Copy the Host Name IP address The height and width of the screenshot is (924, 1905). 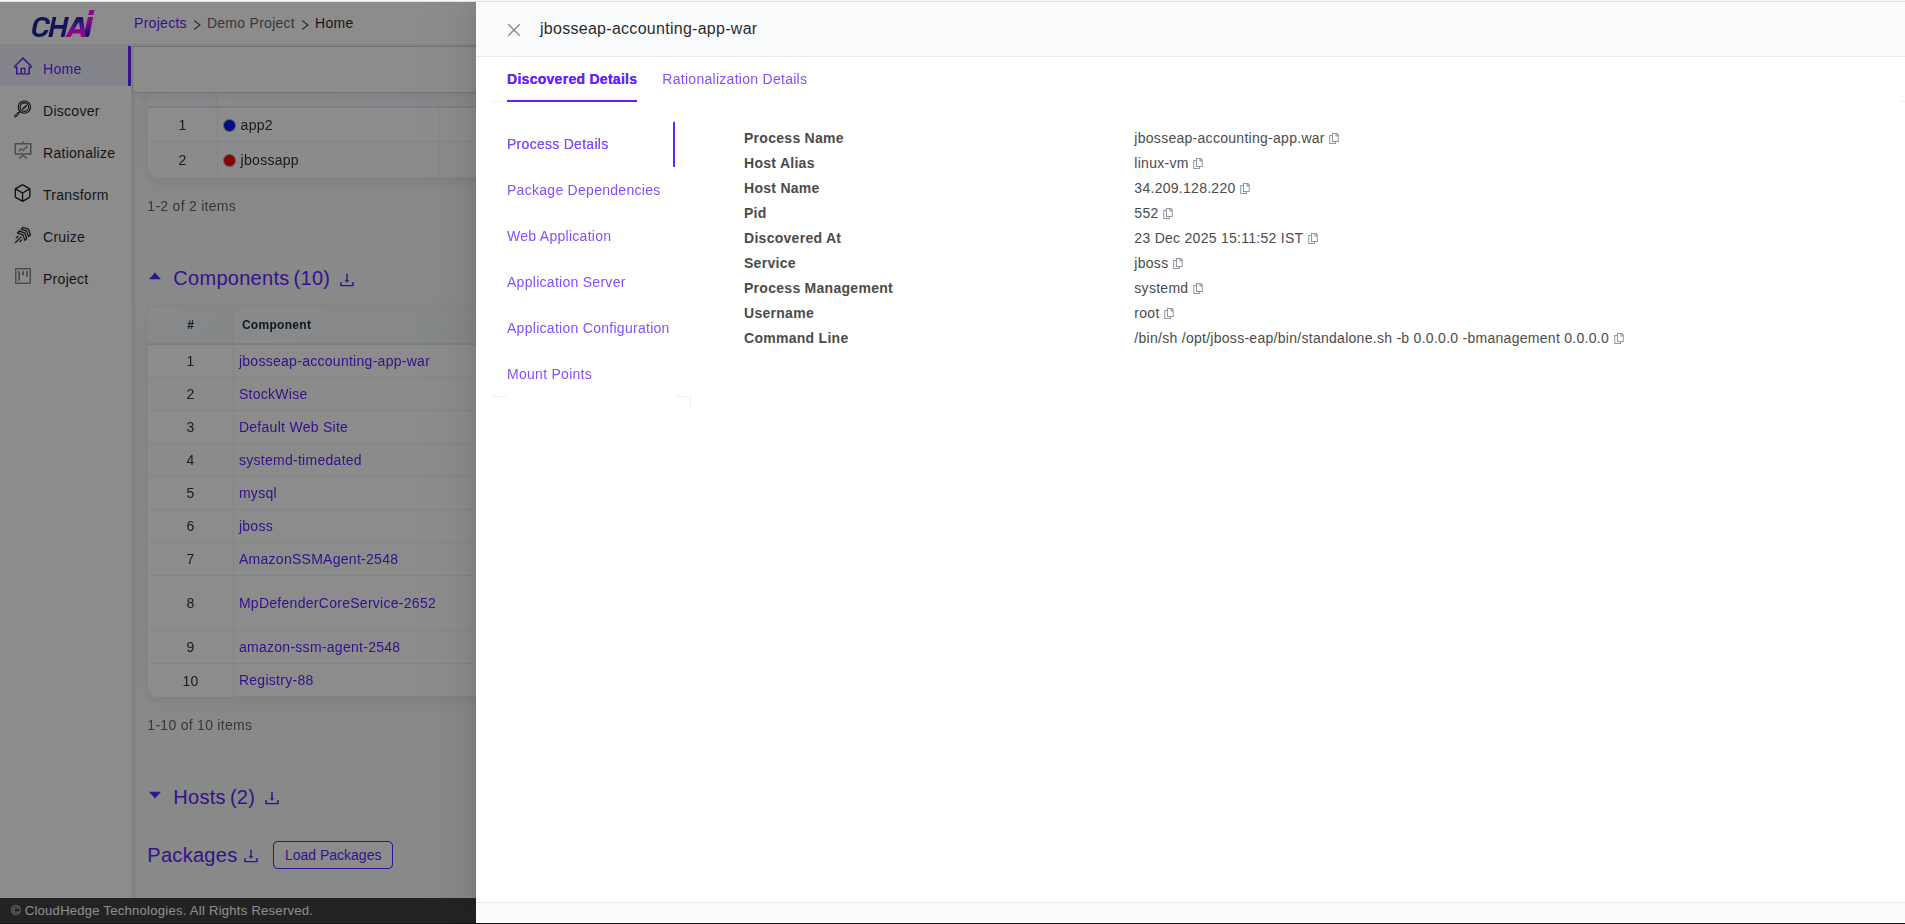click(1245, 189)
